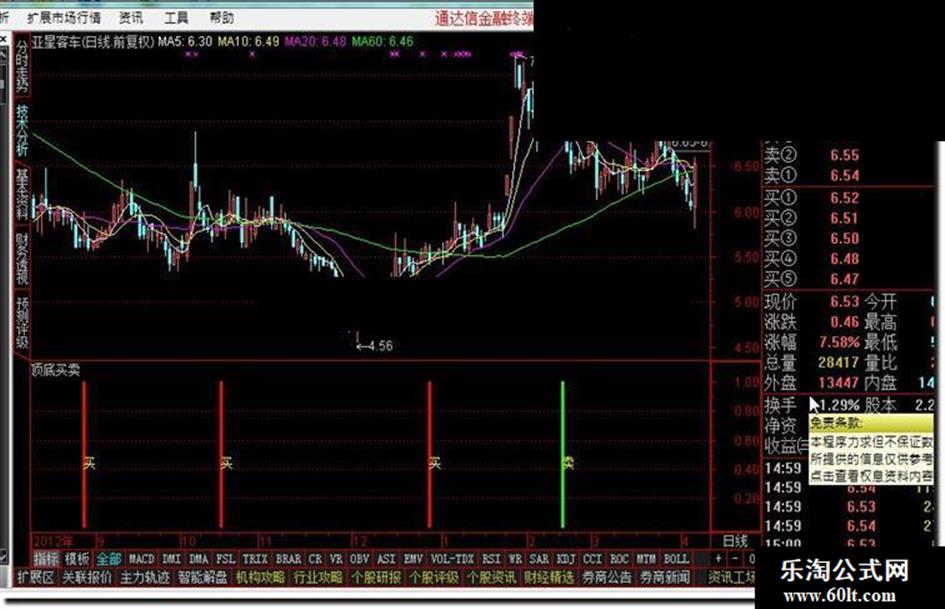Click the 顶底买卖 indicator title
The image size is (945, 609).
(x=55, y=370)
